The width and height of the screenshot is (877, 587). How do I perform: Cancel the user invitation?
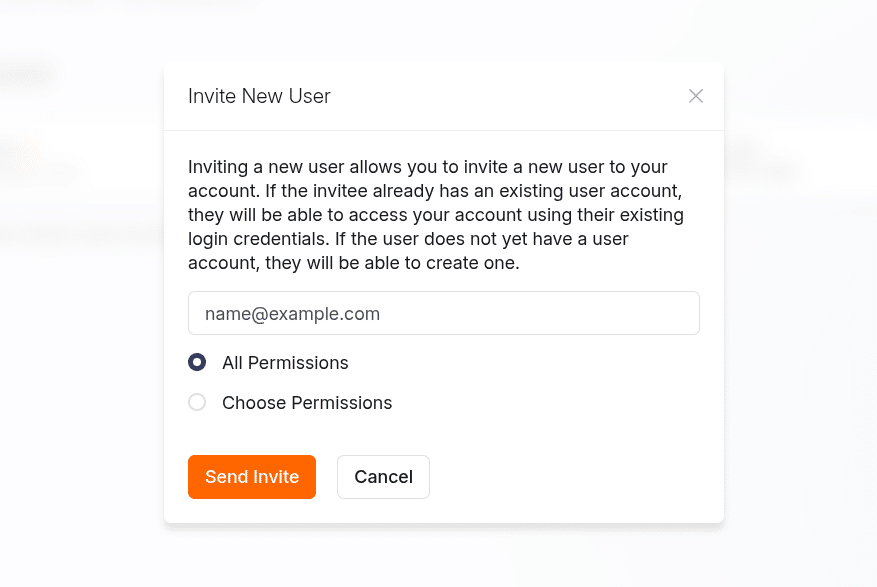coord(383,477)
